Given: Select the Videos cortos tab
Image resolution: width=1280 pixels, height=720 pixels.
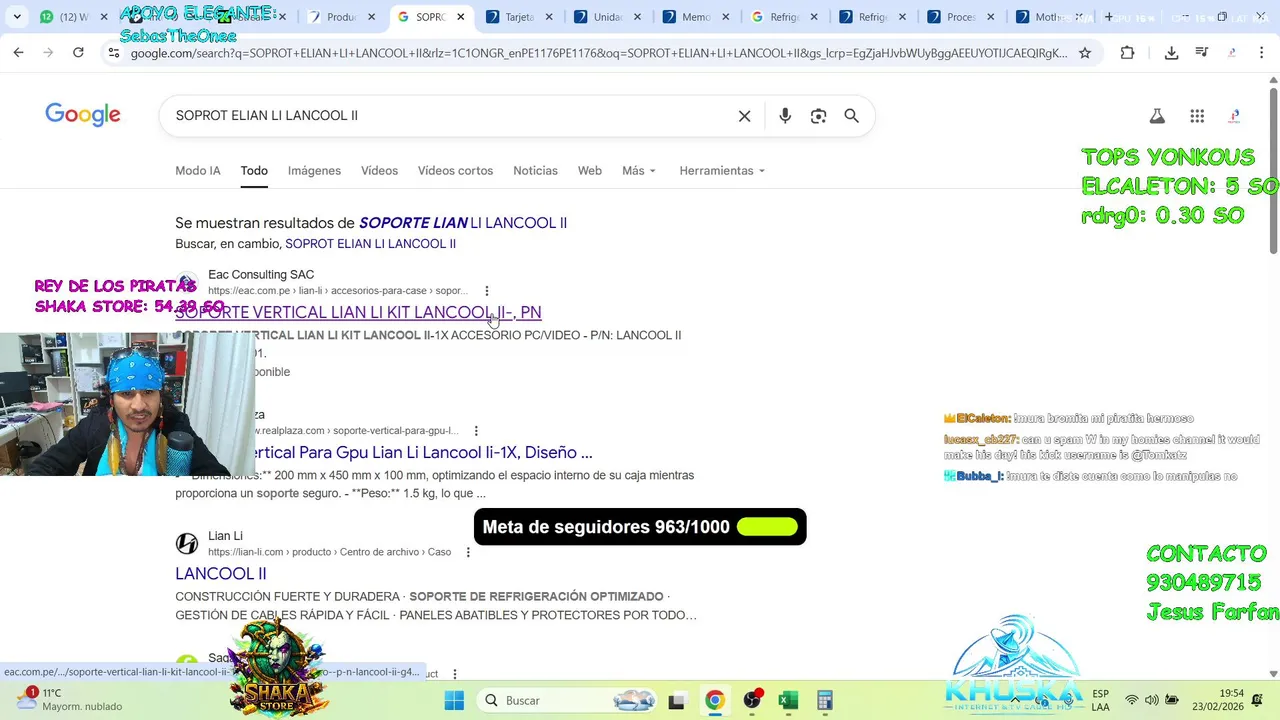Looking at the screenshot, I should [x=455, y=171].
